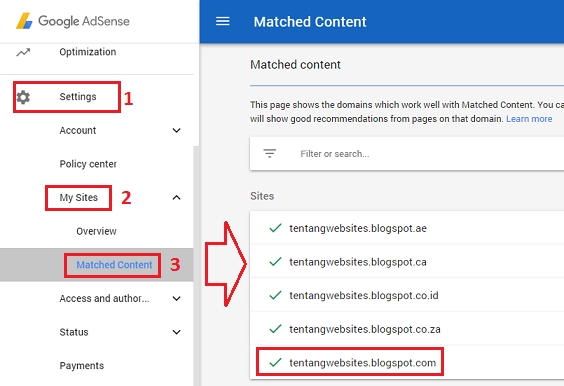This screenshot has width=564, height=386.
Task: Click checkmark beside tentangwebsites.blogspot.ae
Action: [275, 228]
